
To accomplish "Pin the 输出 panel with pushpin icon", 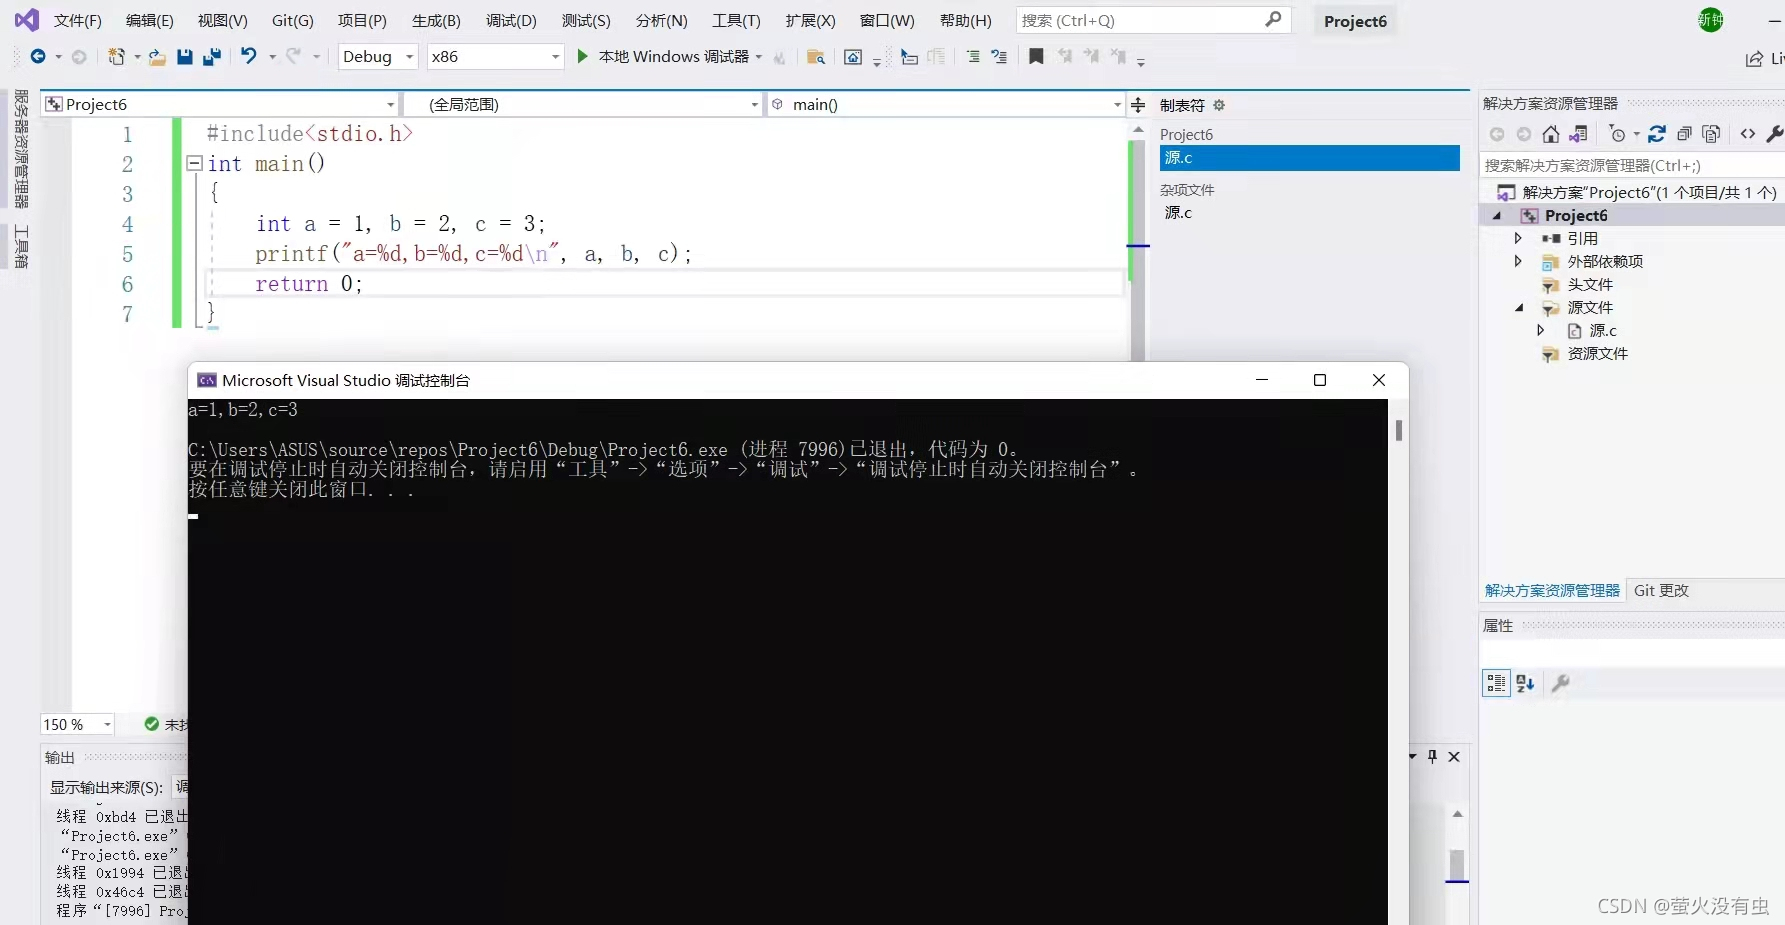I will tap(1432, 757).
